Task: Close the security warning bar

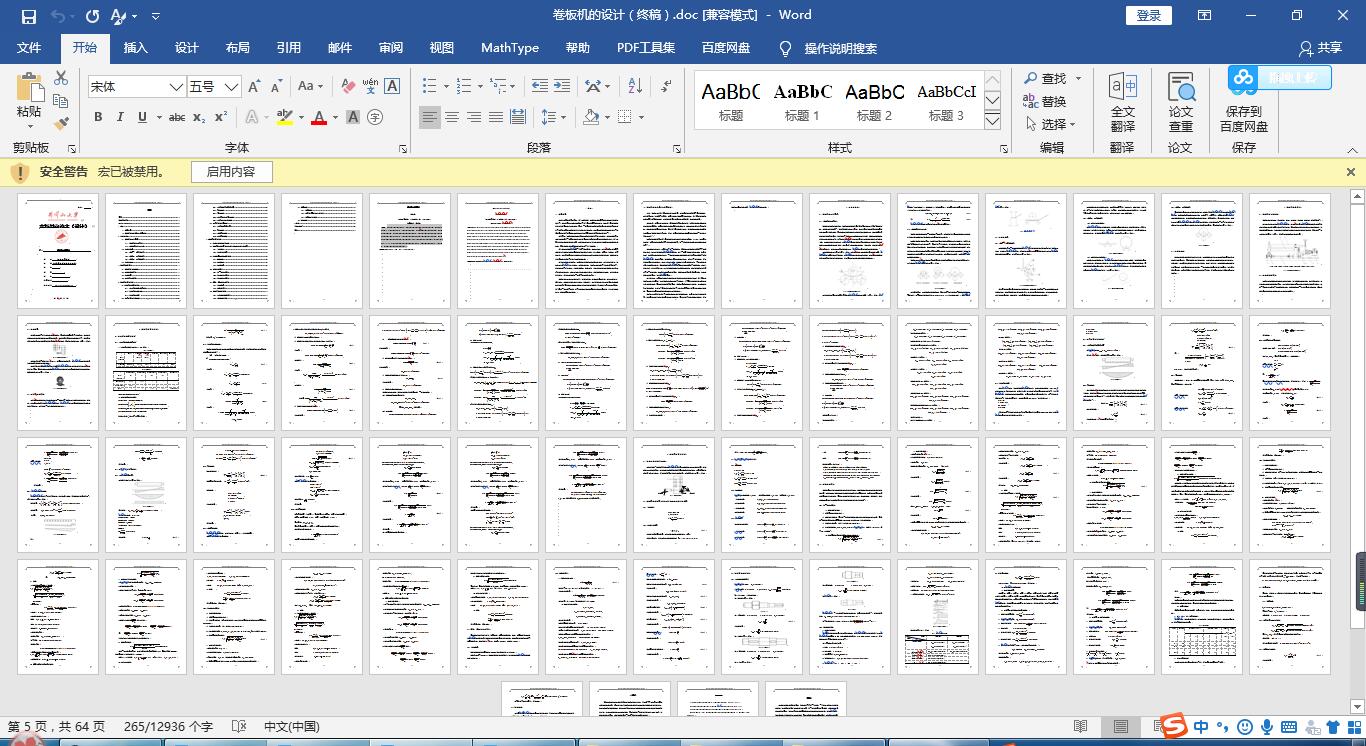Action: pos(1350,172)
